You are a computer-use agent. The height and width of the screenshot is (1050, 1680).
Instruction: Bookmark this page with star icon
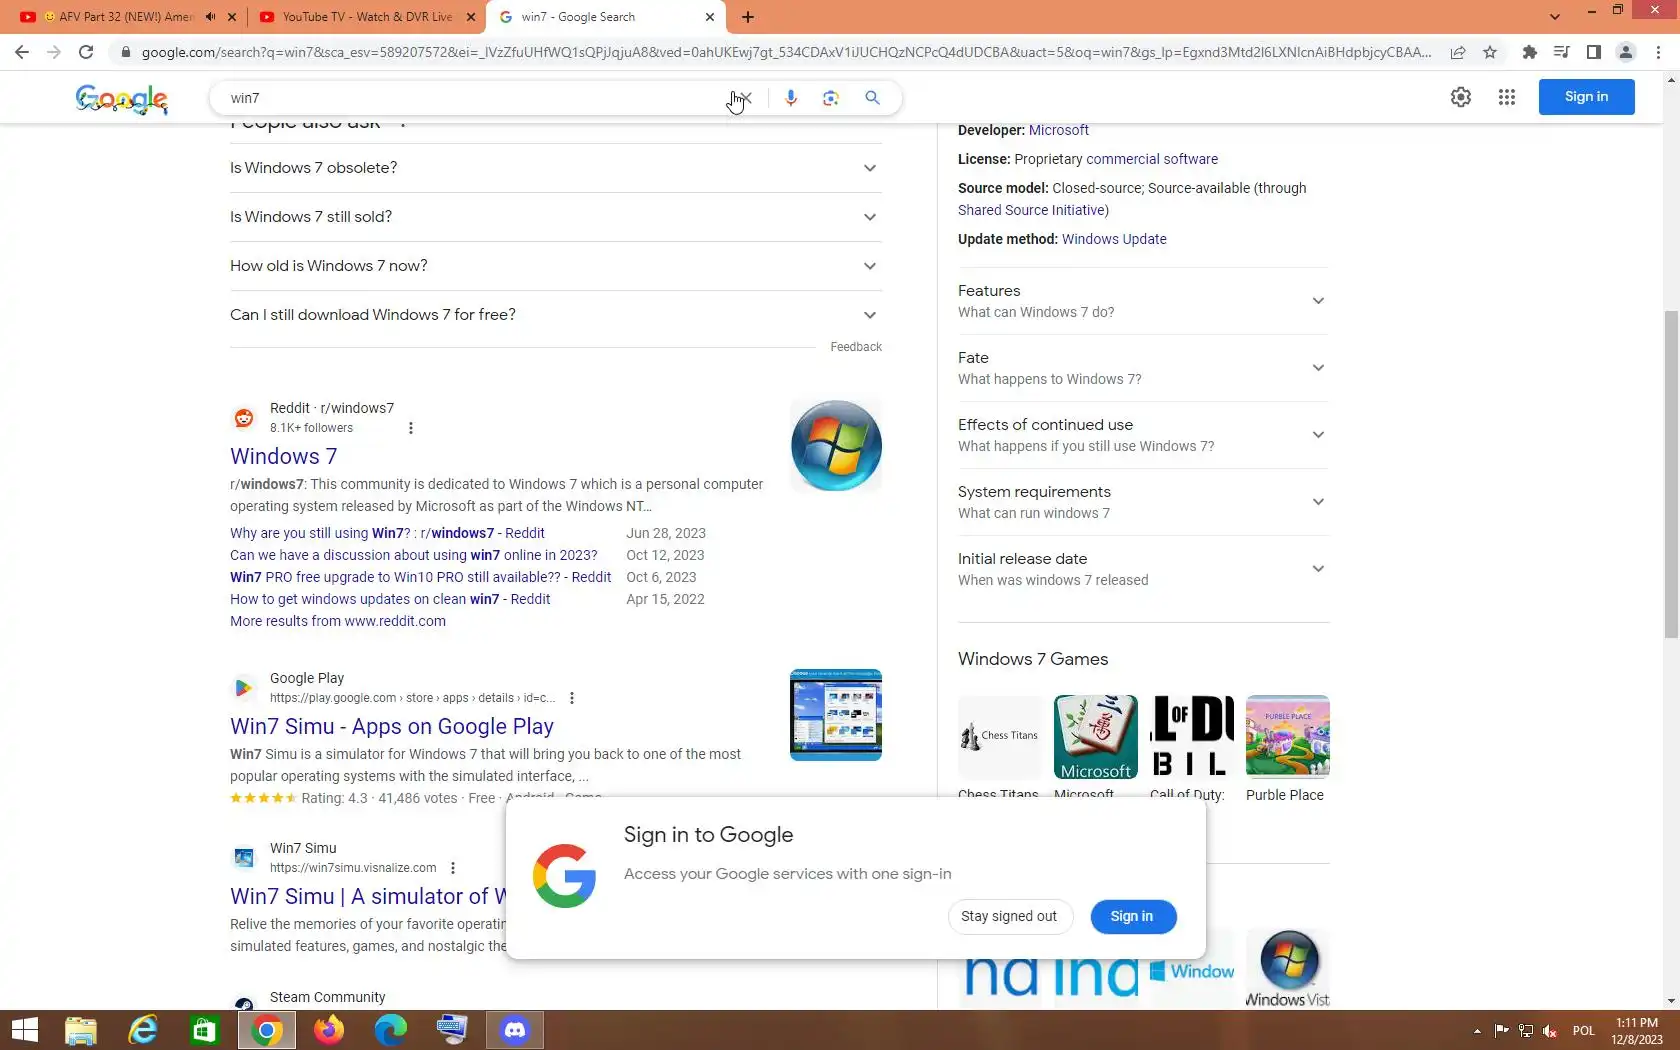tap(1490, 52)
